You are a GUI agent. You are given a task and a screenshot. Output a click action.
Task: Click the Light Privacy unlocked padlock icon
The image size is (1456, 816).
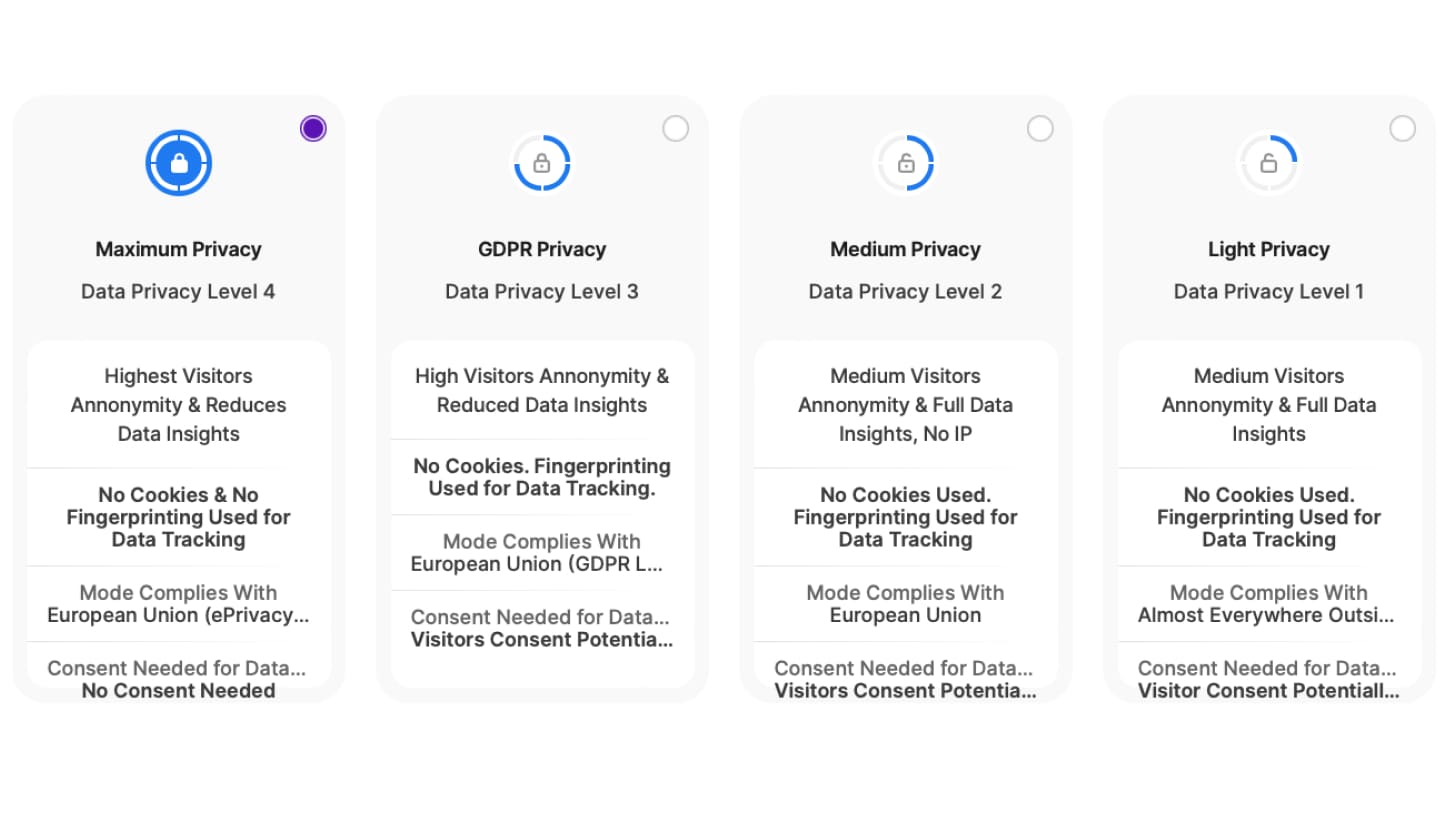click(1268, 163)
